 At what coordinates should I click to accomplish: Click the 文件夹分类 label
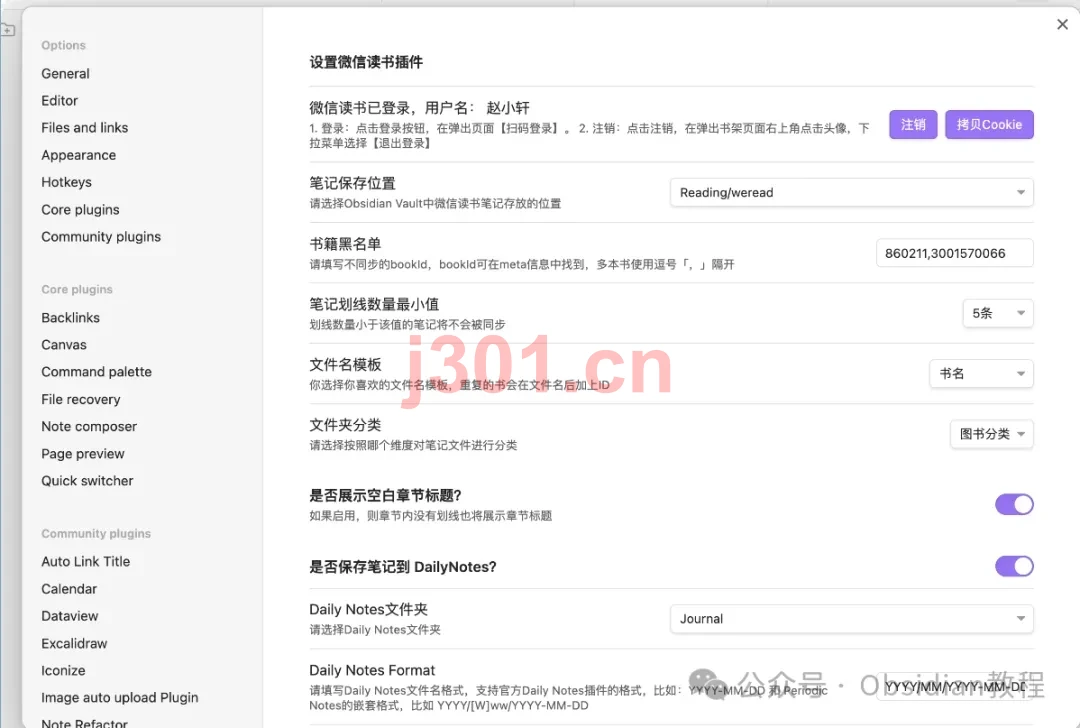[345, 425]
